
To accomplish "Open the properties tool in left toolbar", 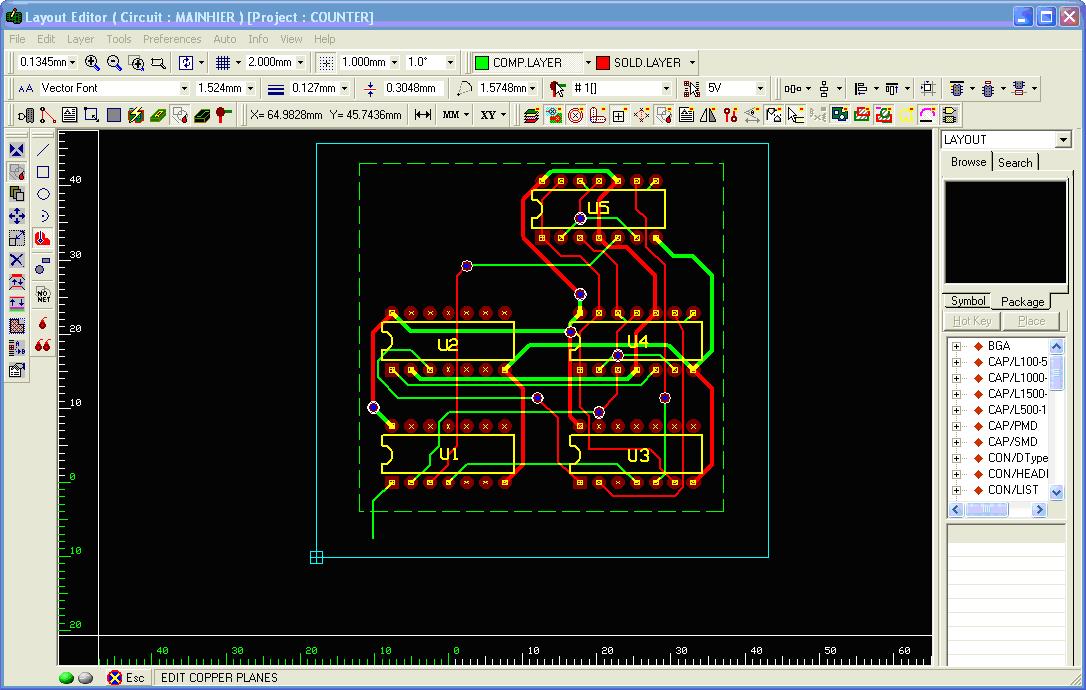I will coord(17,370).
